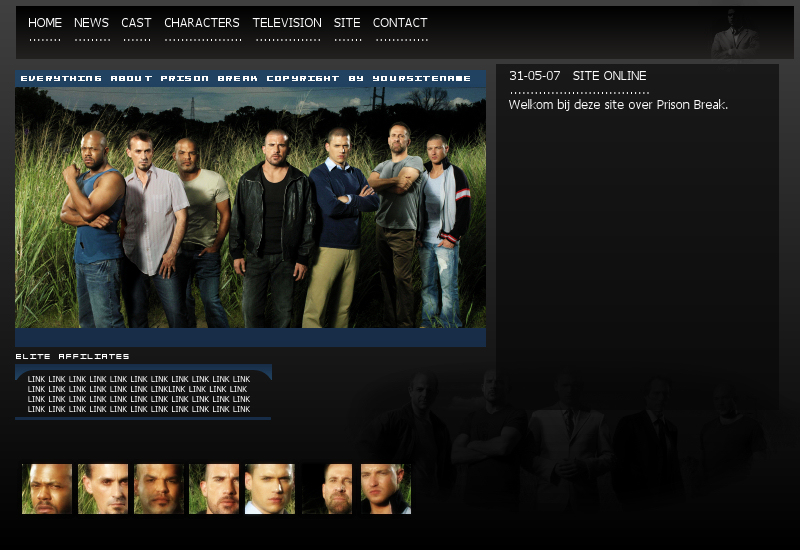Select CHARACTERS in the navigation bar
Image resolution: width=800 pixels, height=550 pixels.
202,23
